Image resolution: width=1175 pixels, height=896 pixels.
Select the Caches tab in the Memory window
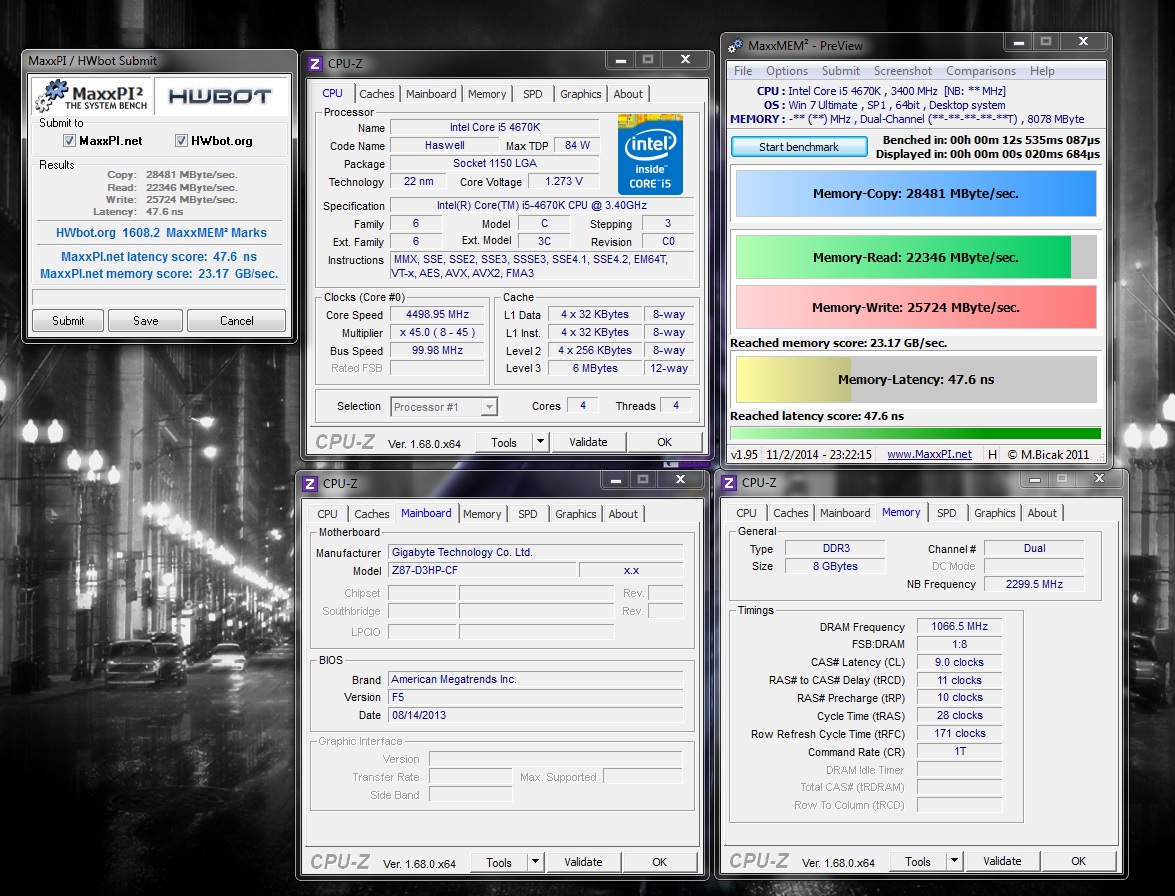point(791,513)
